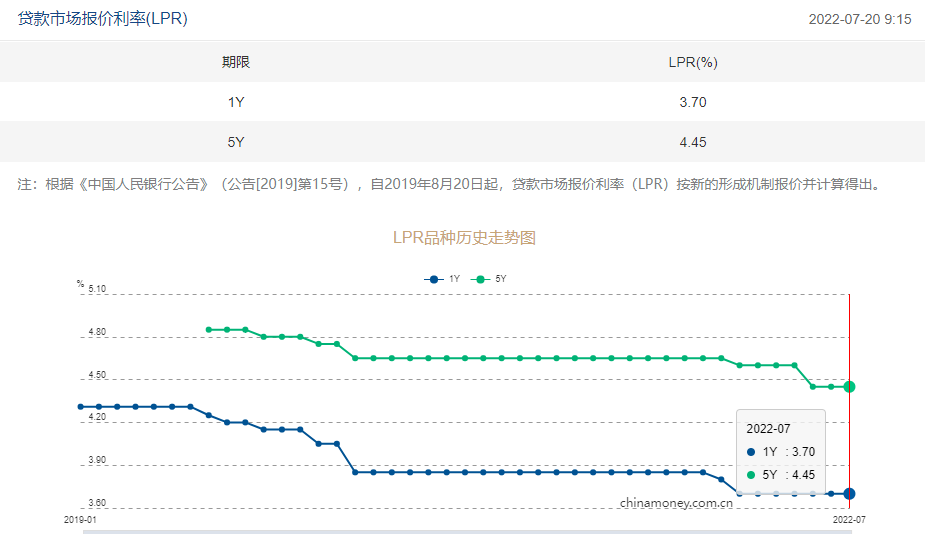This screenshot has height=534, width=925.
Task: Click the first green 5Y data point
Action: pos(208,329)
